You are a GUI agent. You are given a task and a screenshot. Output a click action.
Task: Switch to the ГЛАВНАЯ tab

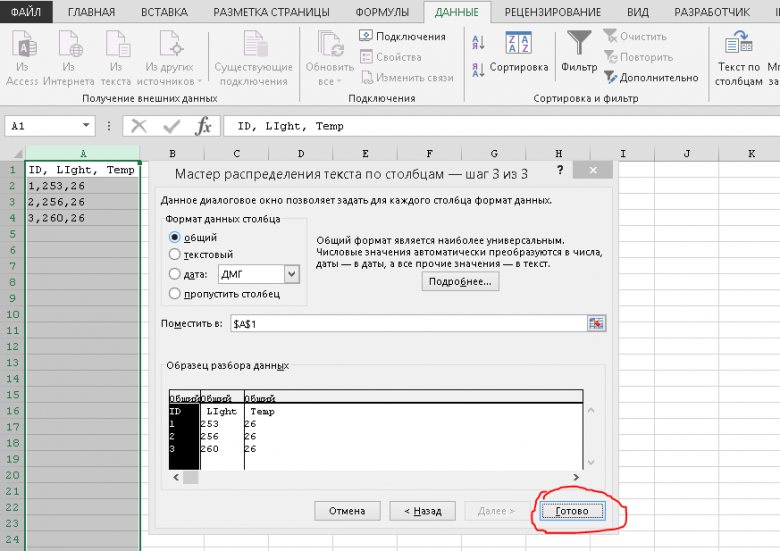(x=92, y=12)
